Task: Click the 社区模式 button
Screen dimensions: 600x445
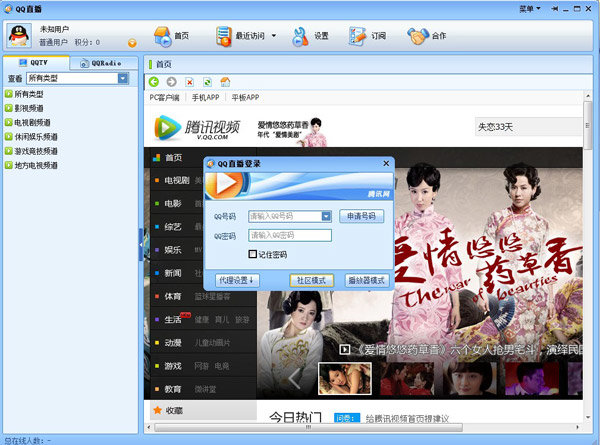Action: (311, 281)
